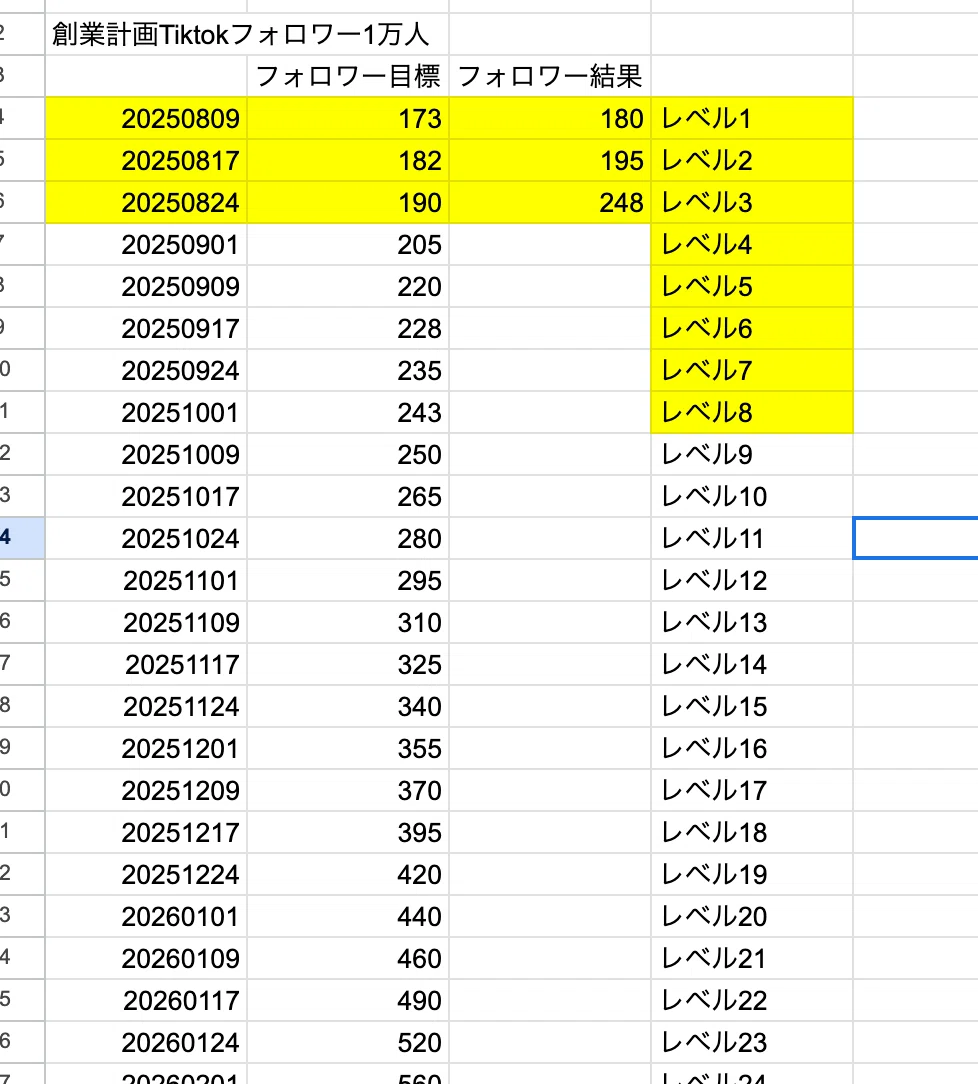This screenshot has width=978, height=1084.
Task: Select date cell 20251101
Action: point(147,581)
